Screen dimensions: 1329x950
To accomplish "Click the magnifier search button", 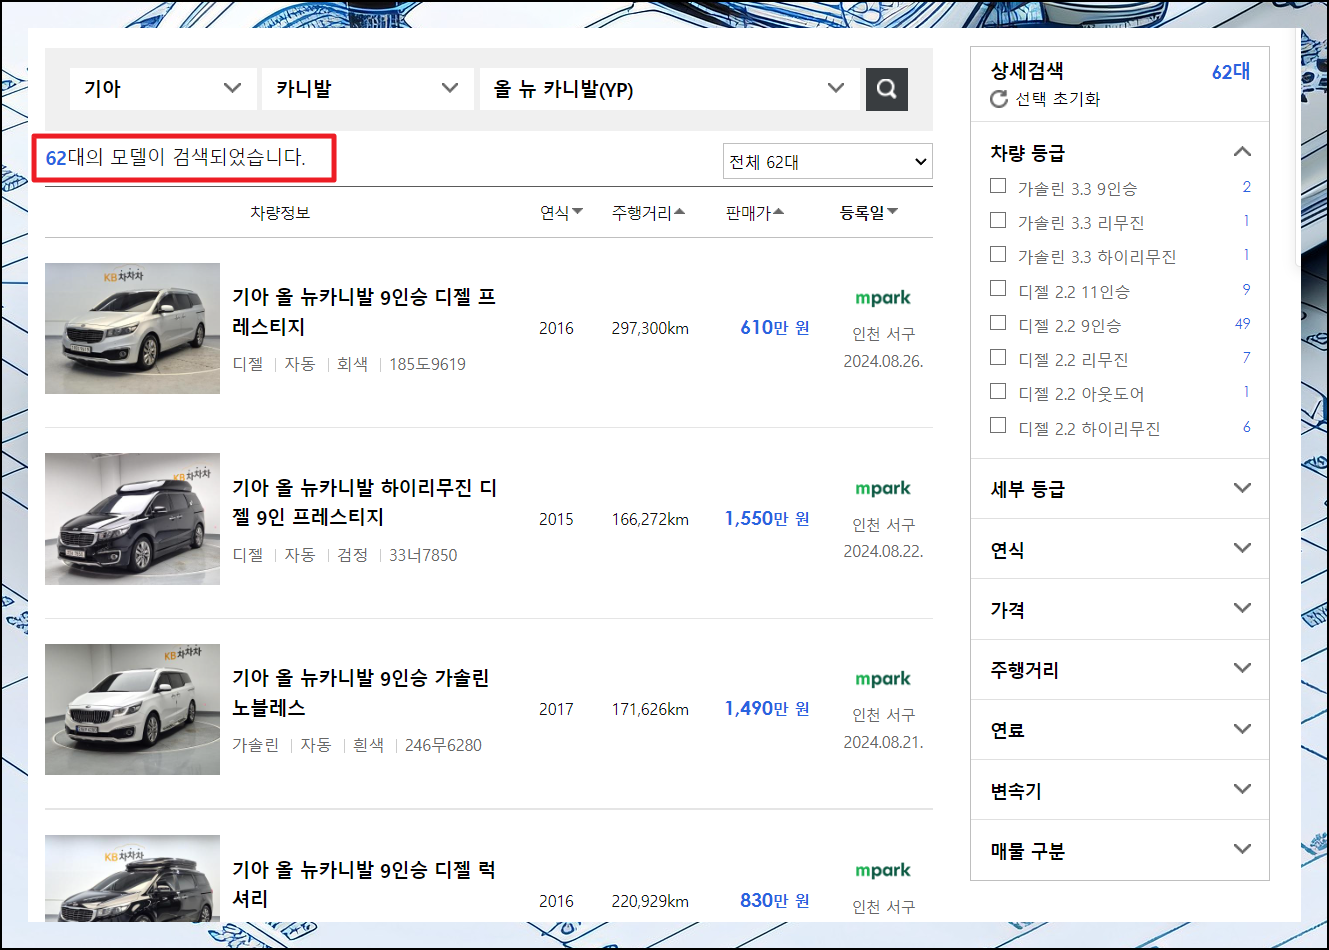I will 886,89.
